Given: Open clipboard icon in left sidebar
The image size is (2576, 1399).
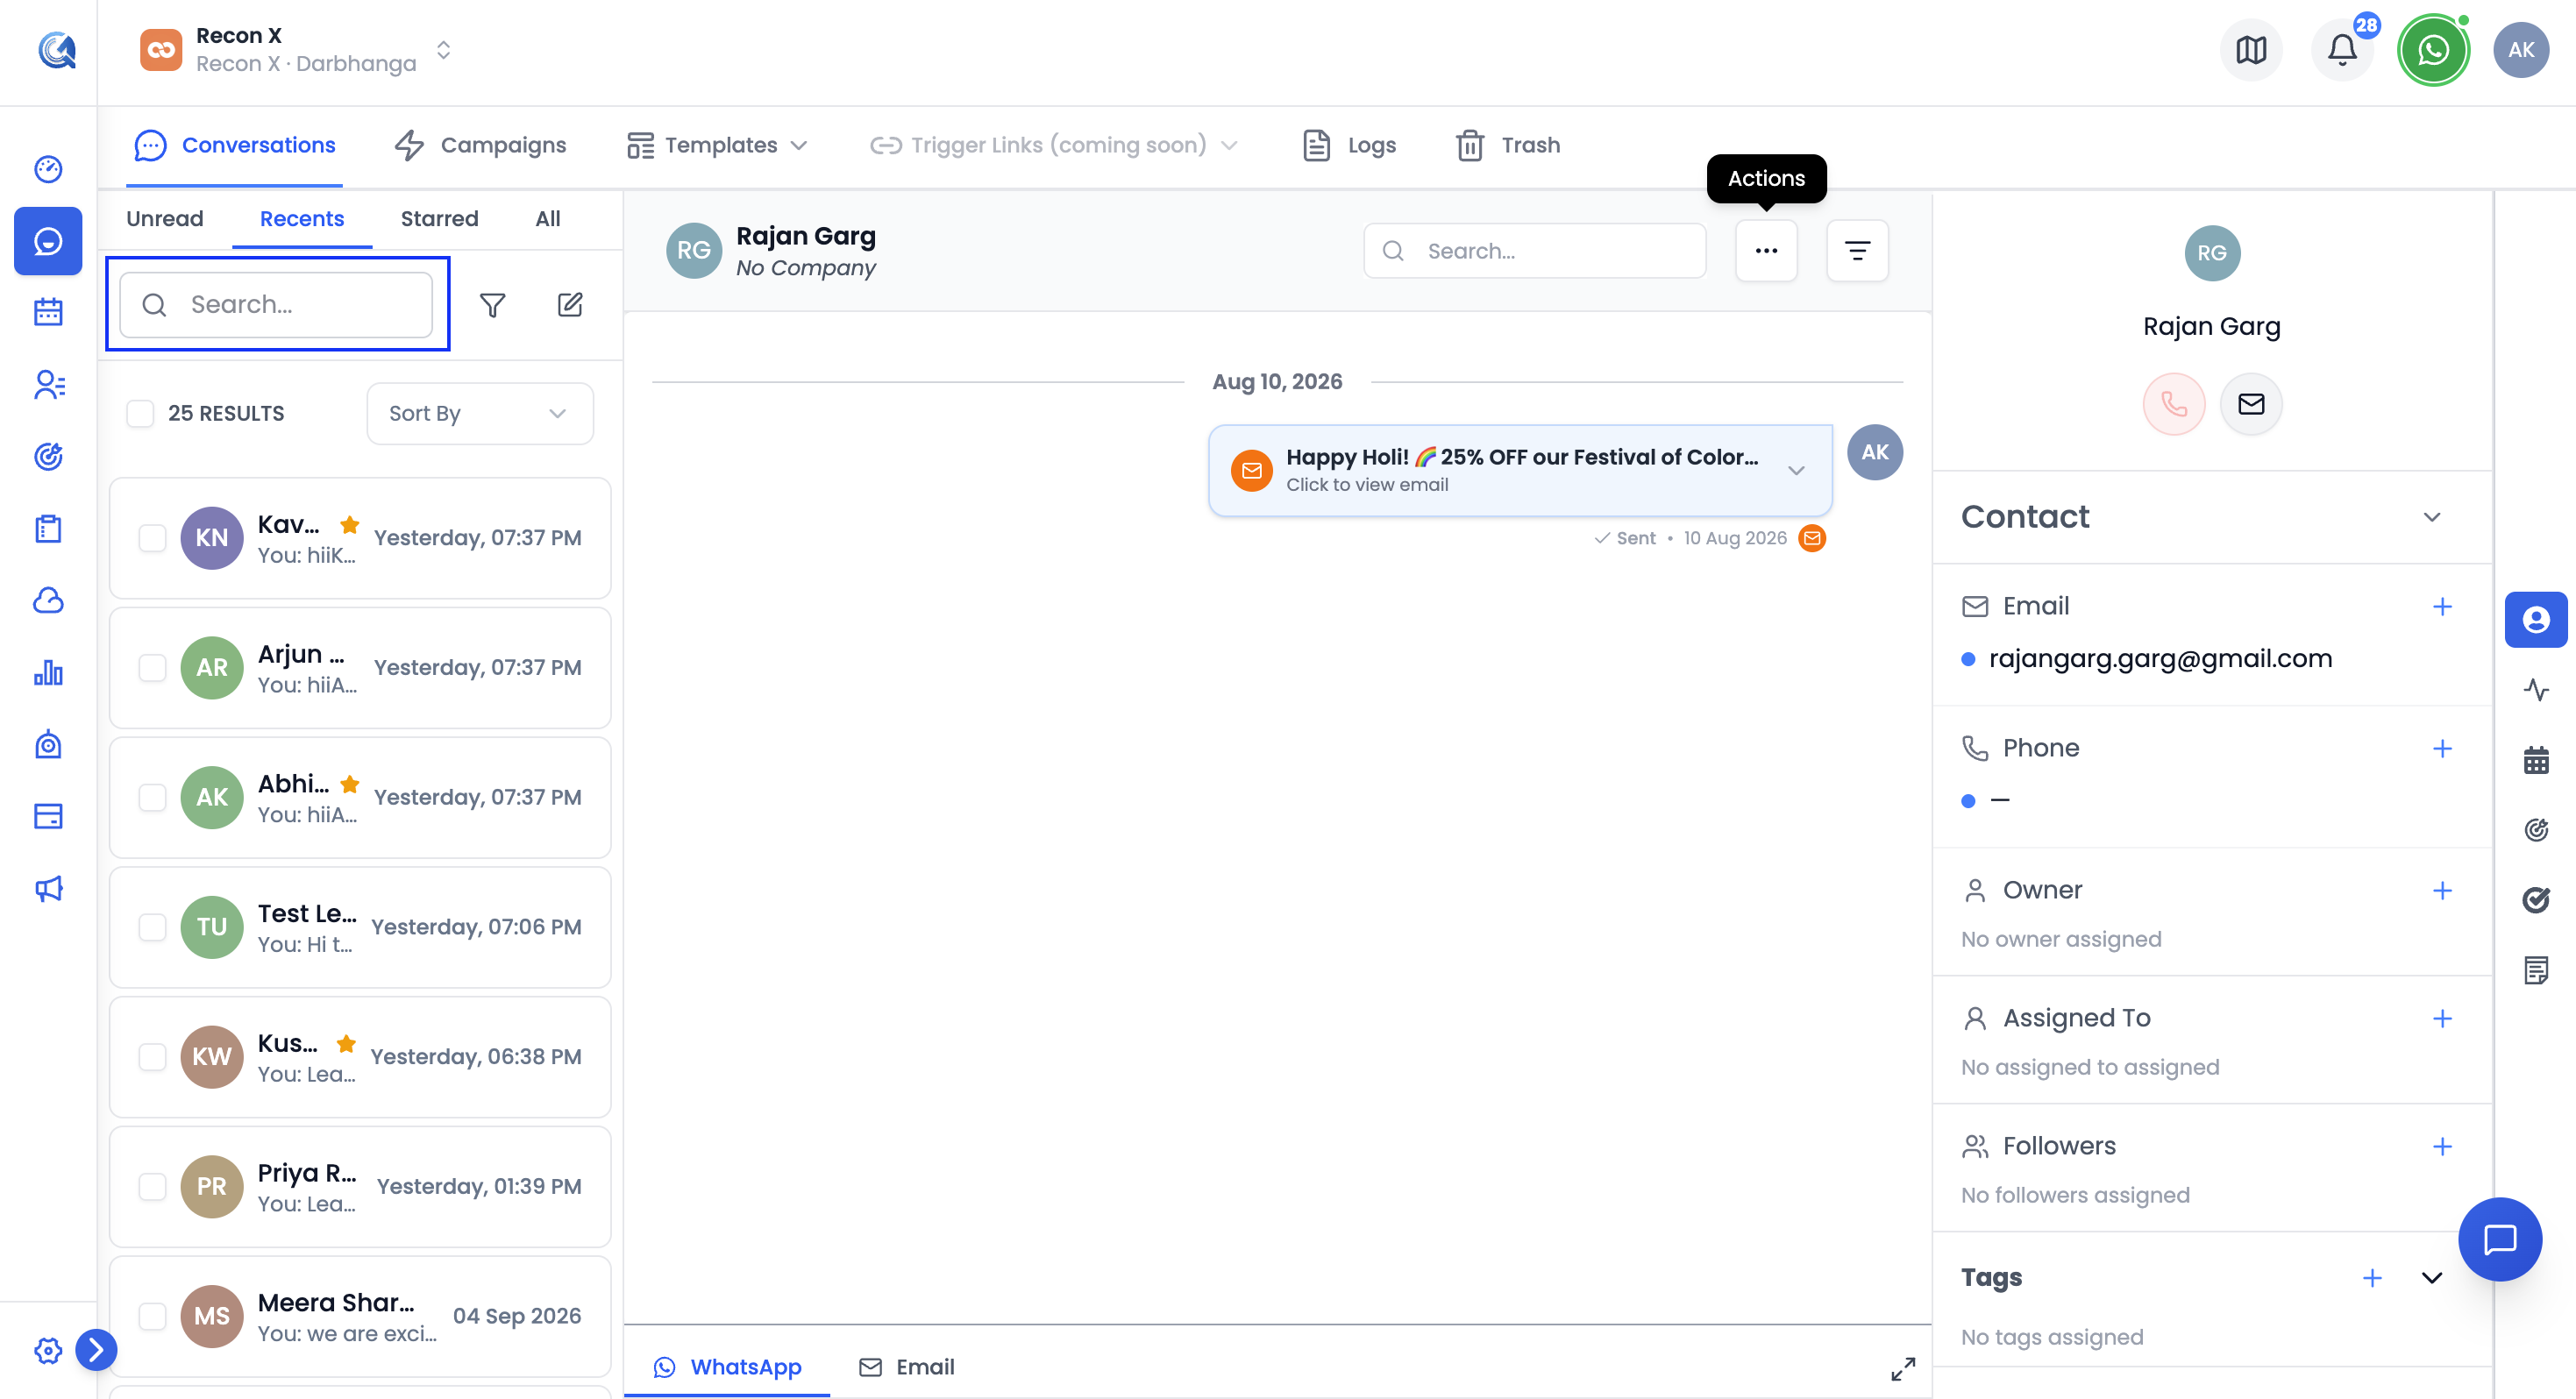Looking at the screenshot, I should tap(48, 528).
